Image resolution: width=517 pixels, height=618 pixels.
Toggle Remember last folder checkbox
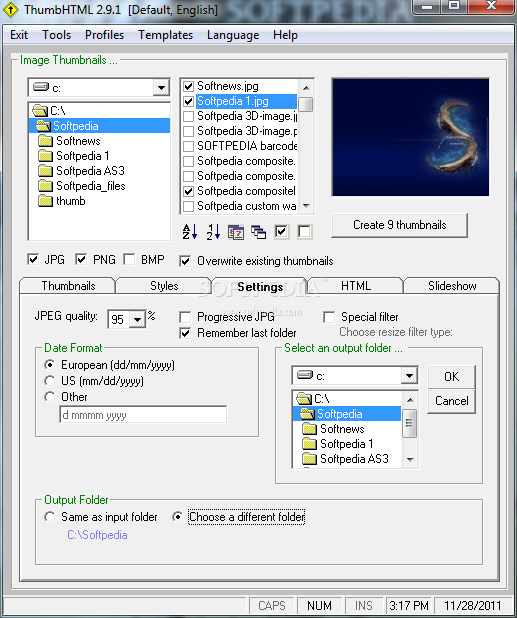coord(185,333)
